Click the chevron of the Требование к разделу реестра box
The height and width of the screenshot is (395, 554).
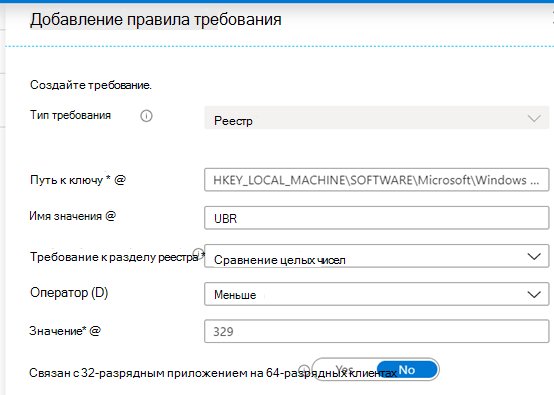(534, 256)
